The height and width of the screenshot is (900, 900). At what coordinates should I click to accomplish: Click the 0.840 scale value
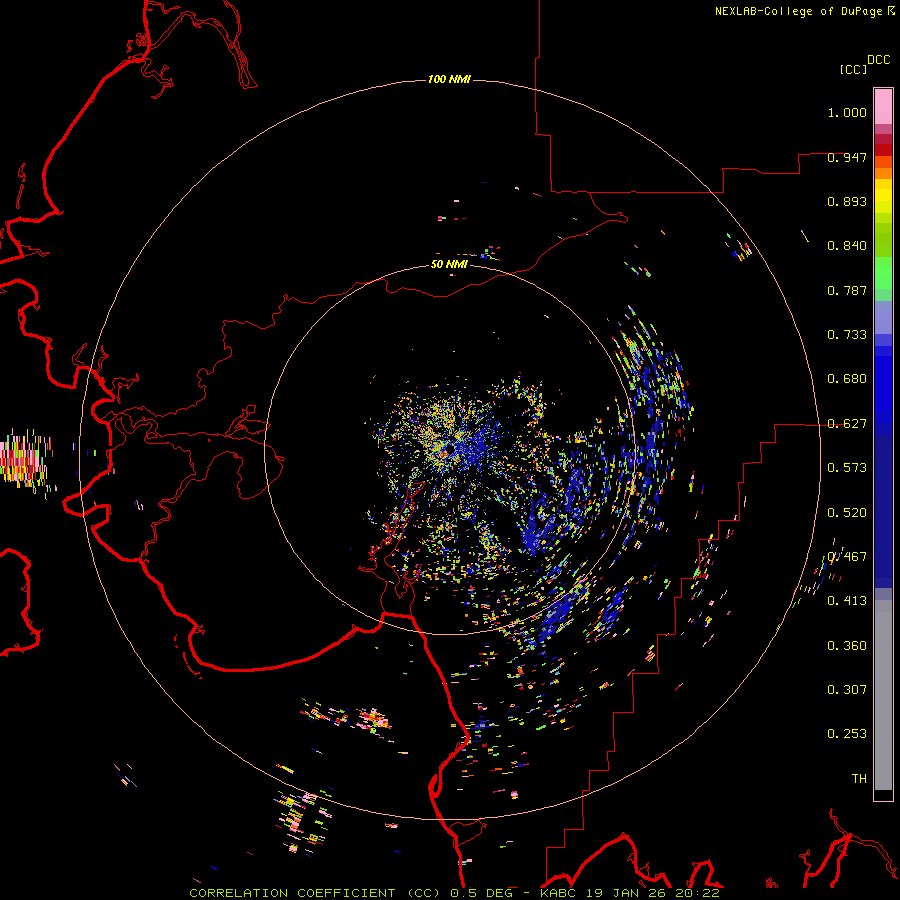tap(847, 246)
